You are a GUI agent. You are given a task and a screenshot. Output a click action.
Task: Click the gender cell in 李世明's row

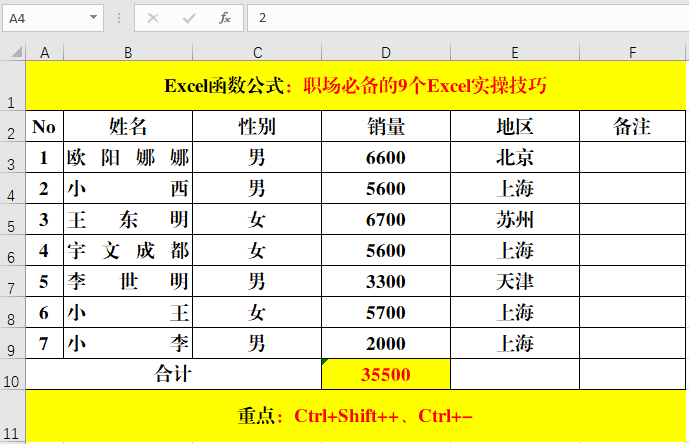pos(257,281)
